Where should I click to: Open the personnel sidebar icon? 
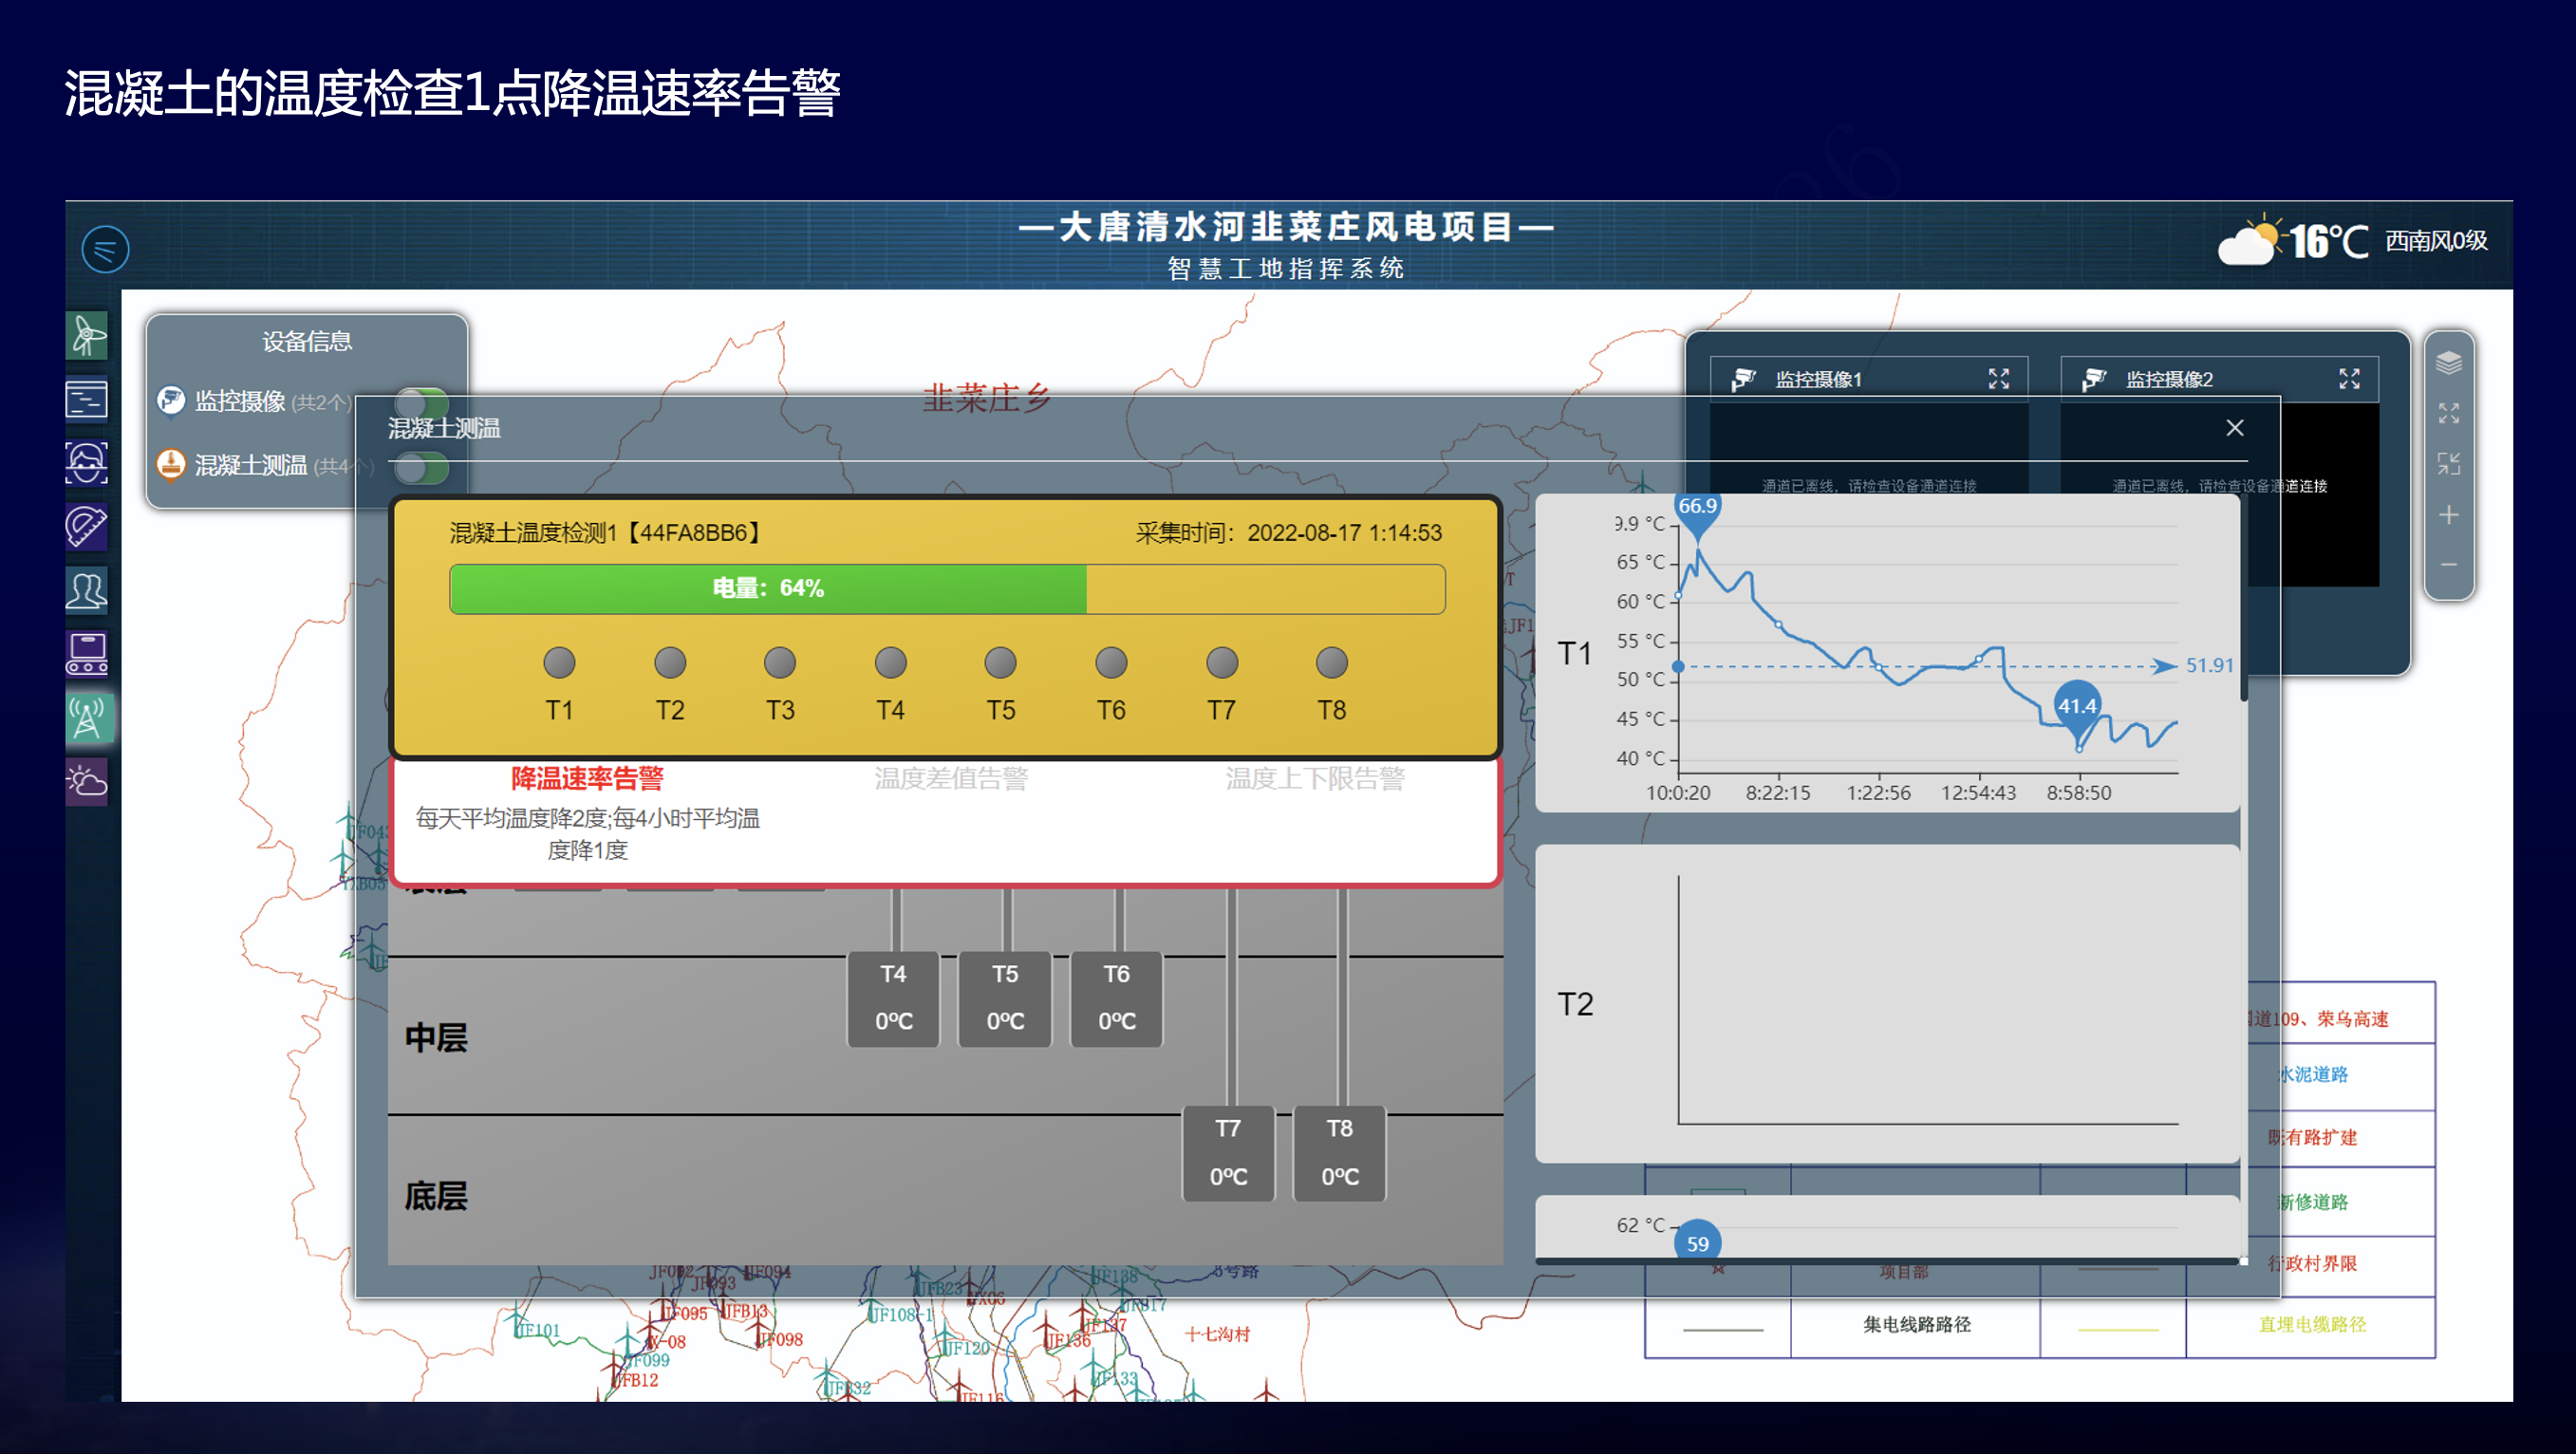point(87,591)
